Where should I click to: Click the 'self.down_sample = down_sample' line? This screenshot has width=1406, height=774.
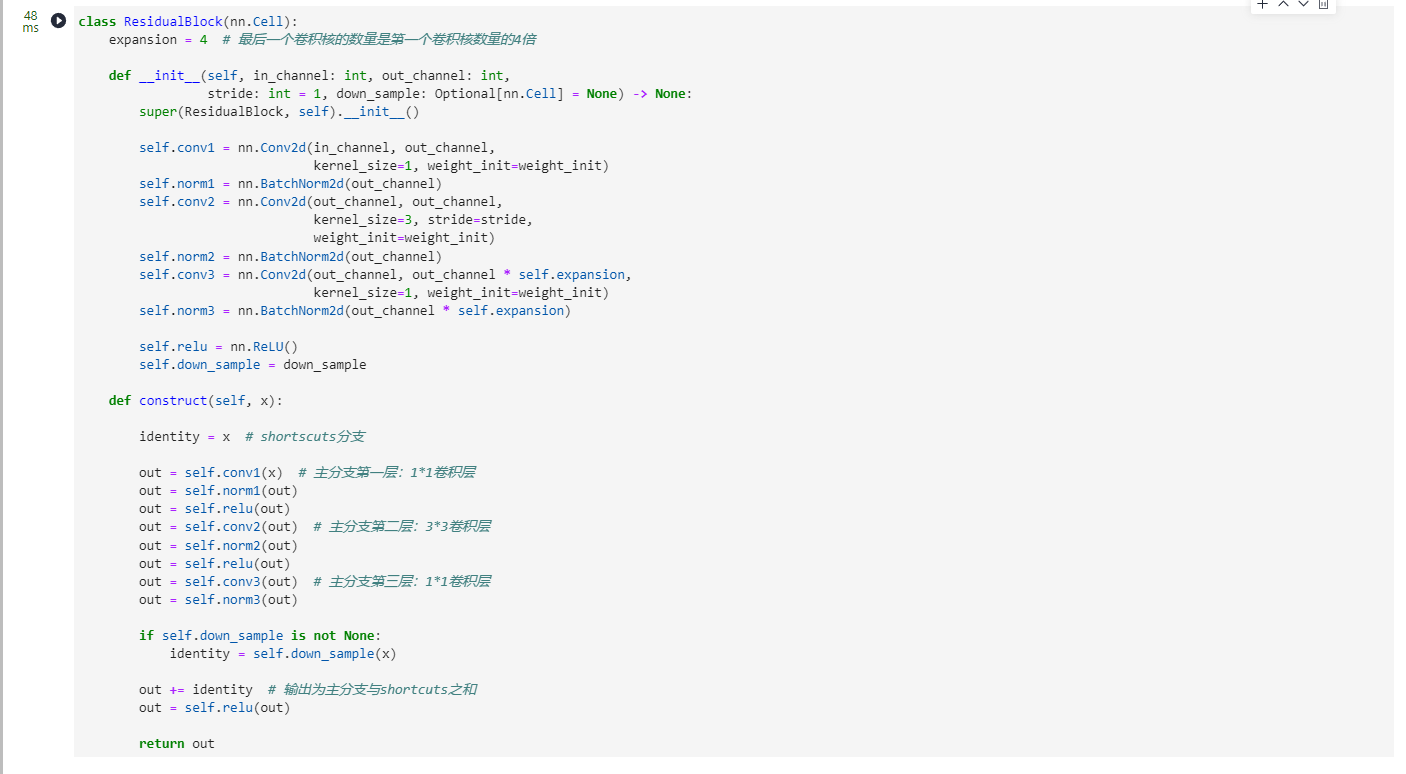(x=253, y=365)
